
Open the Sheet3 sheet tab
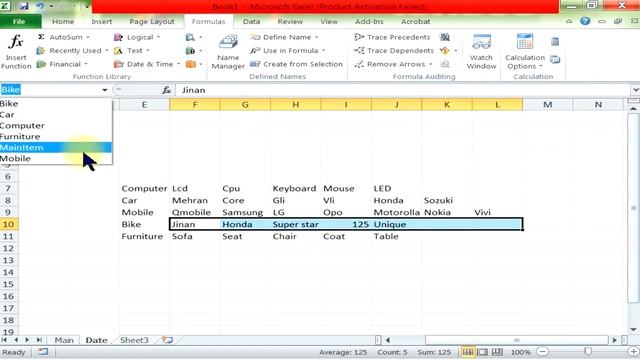(134, 340)
